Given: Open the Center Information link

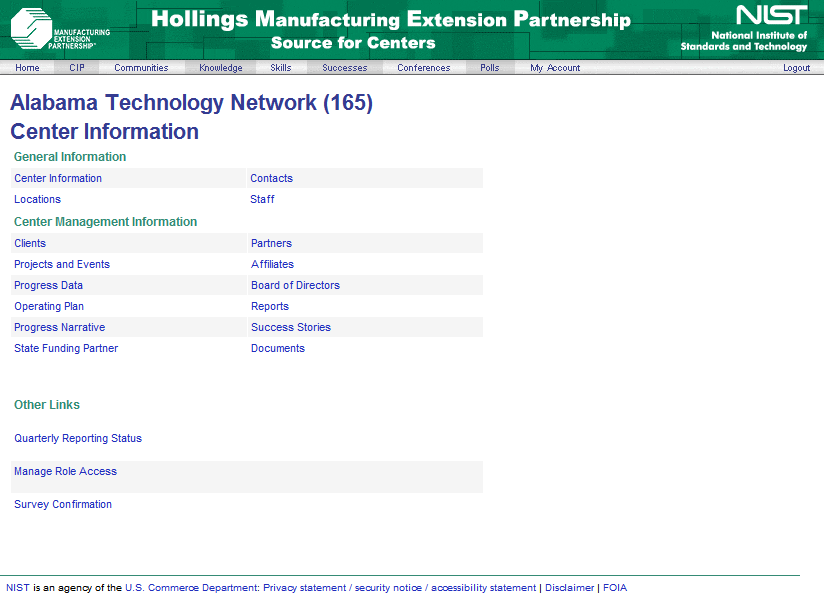Looking at the screenshot, I should [x=58, y=178].
